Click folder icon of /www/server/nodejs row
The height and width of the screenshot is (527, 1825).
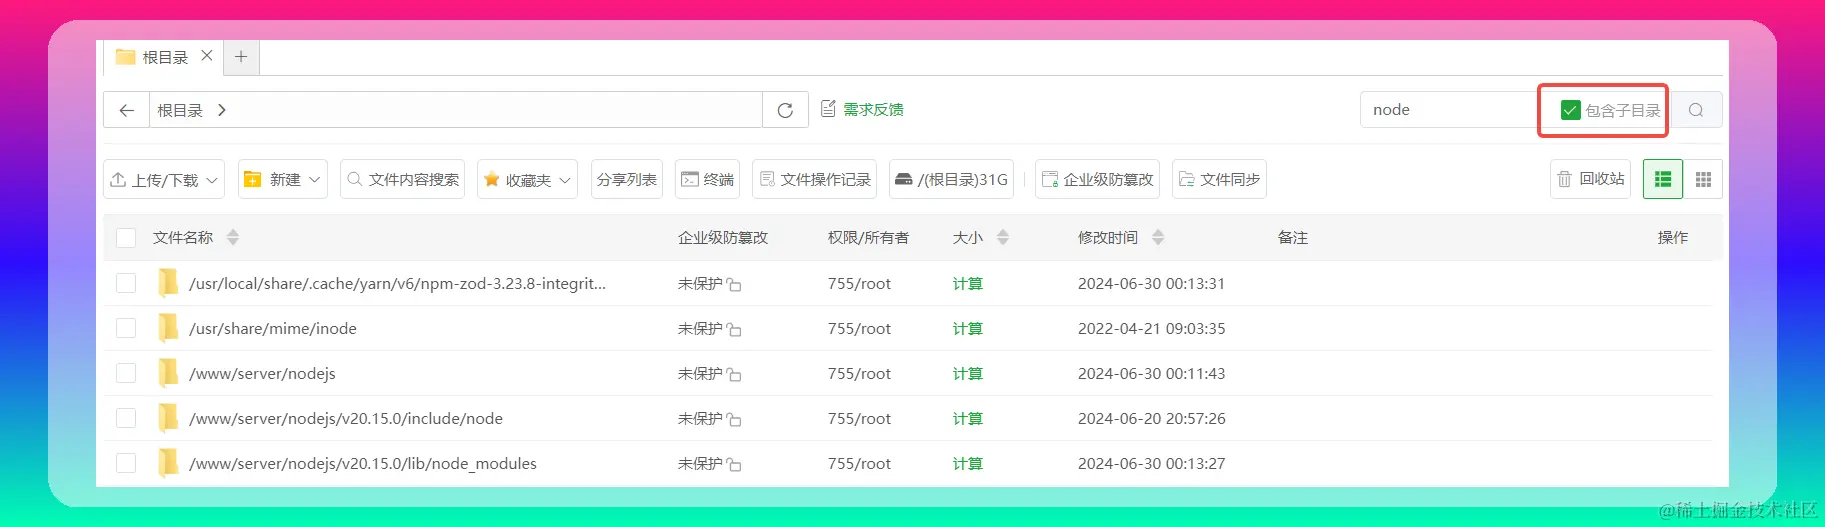[168, 373]
